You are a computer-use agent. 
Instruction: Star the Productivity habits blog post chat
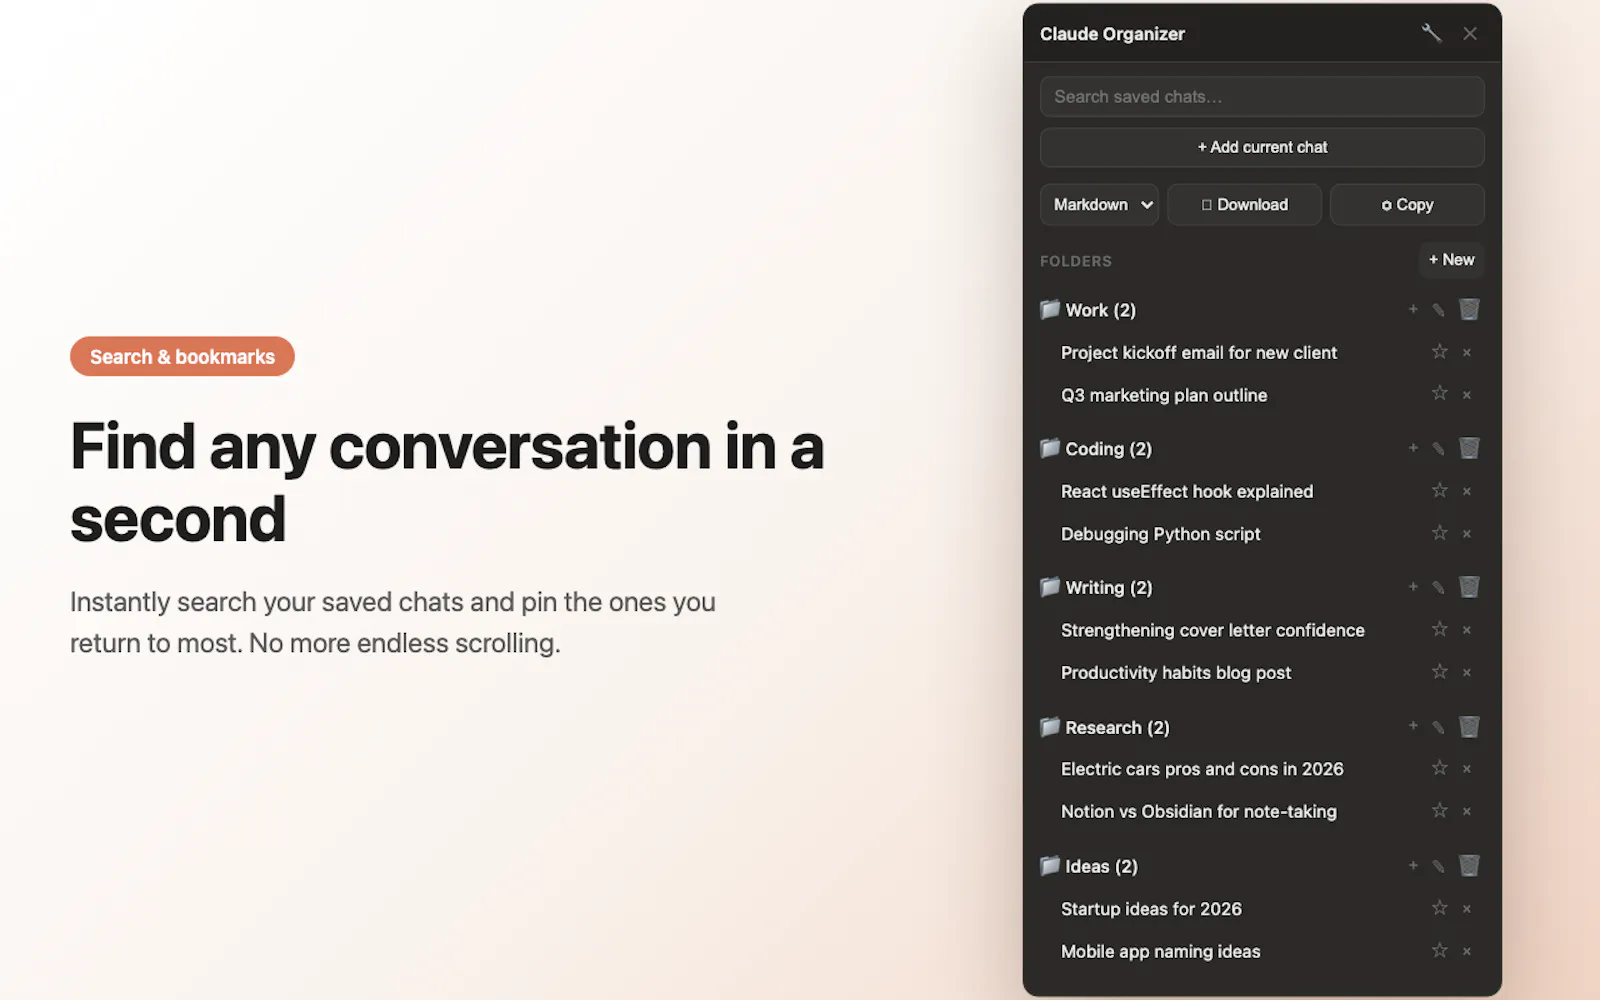point(1439,671)
